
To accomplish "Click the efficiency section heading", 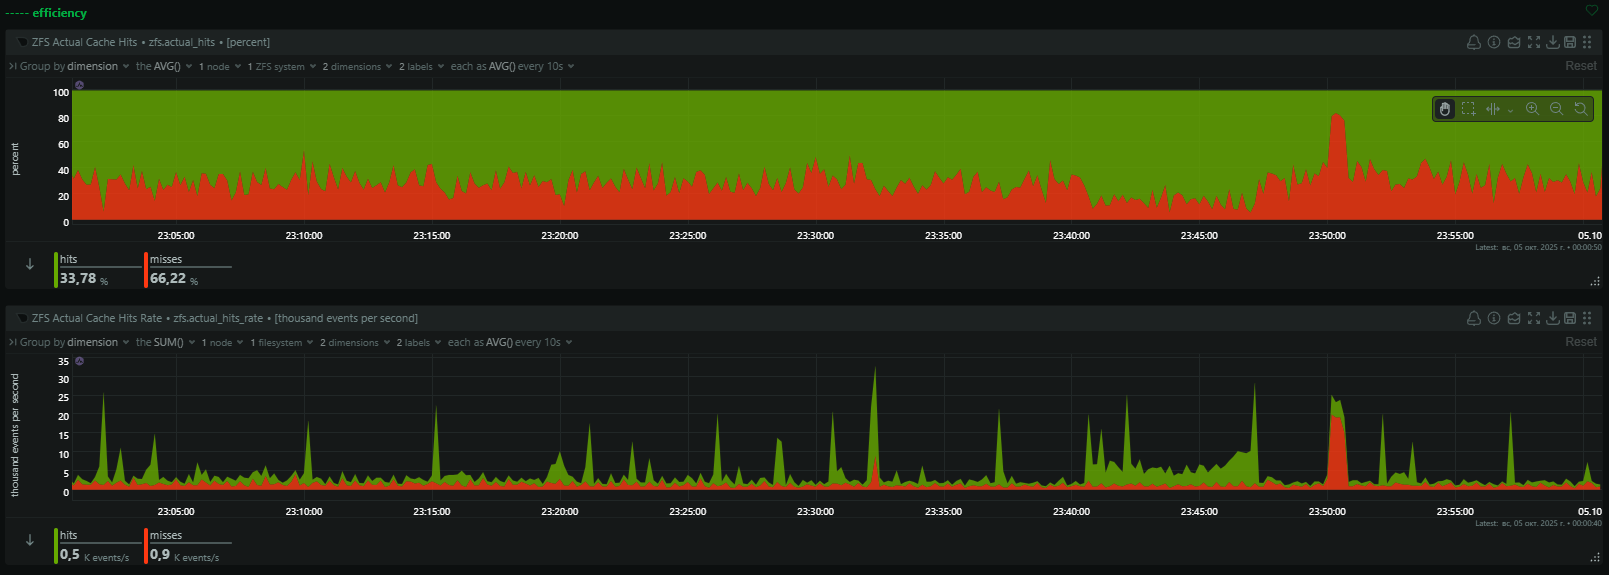I will click(x=59, y=13).
